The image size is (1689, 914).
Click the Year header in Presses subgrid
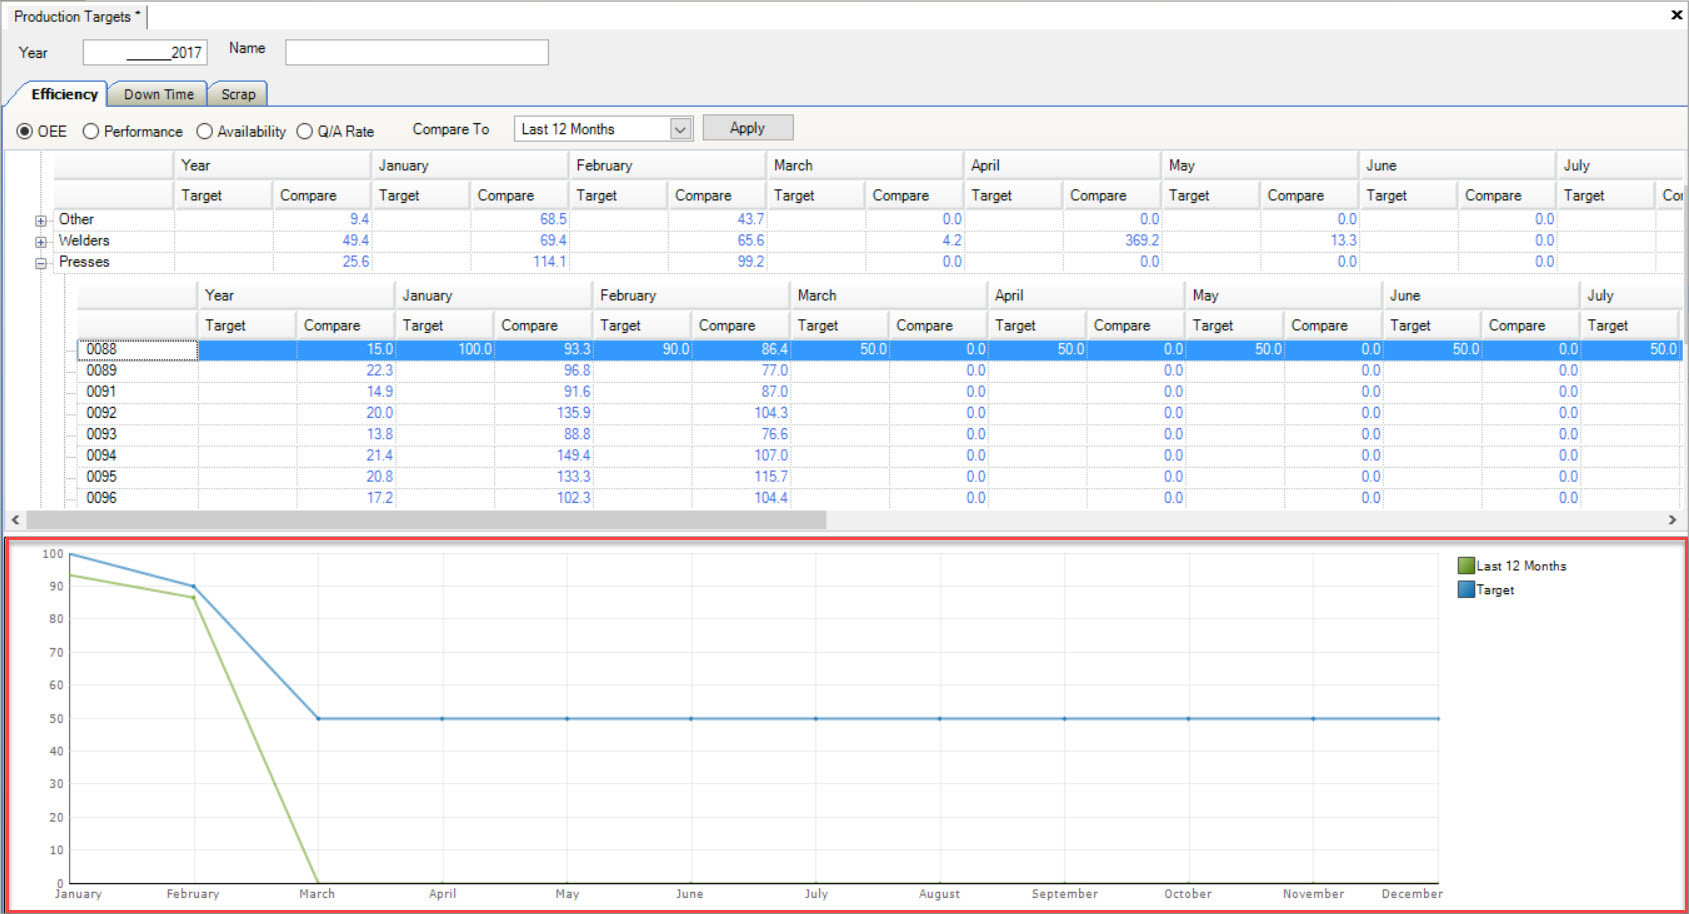click(x=296, y=295)
